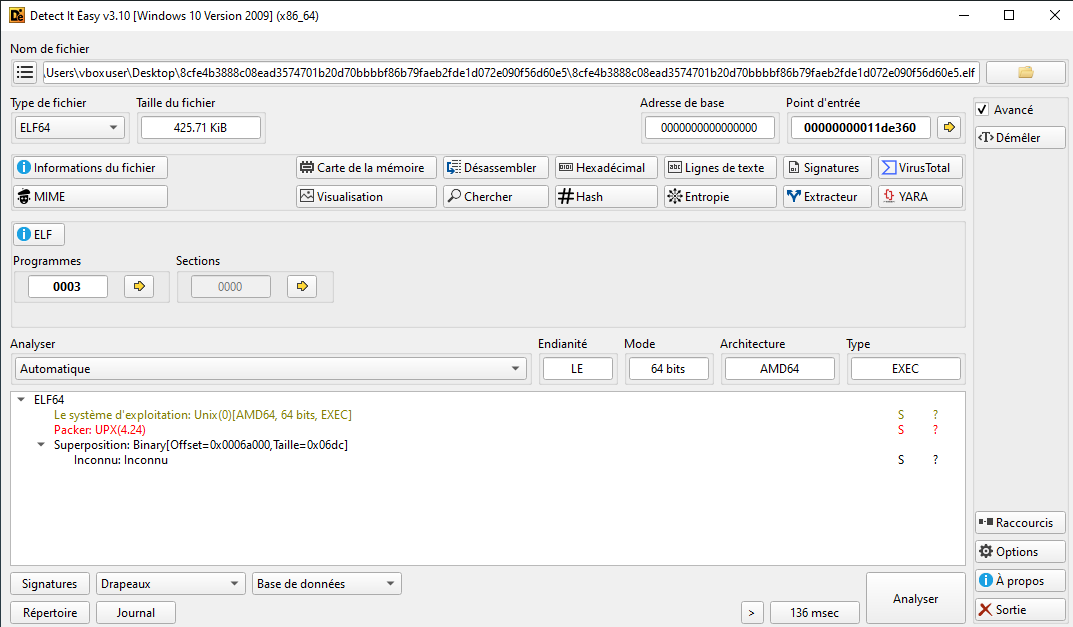The height and width of the screenshot is (627, 1073).
Task: Click Taille du fichier value field
Action: 201,127
